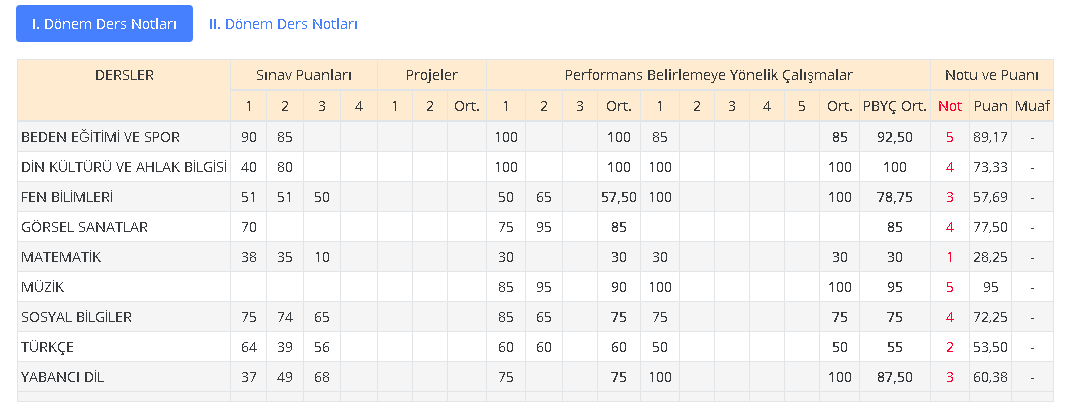The image size is (1070, 418).
Task: Click the Sınav Puanları header
Action: pyautogui.click(x=304, y=75)
